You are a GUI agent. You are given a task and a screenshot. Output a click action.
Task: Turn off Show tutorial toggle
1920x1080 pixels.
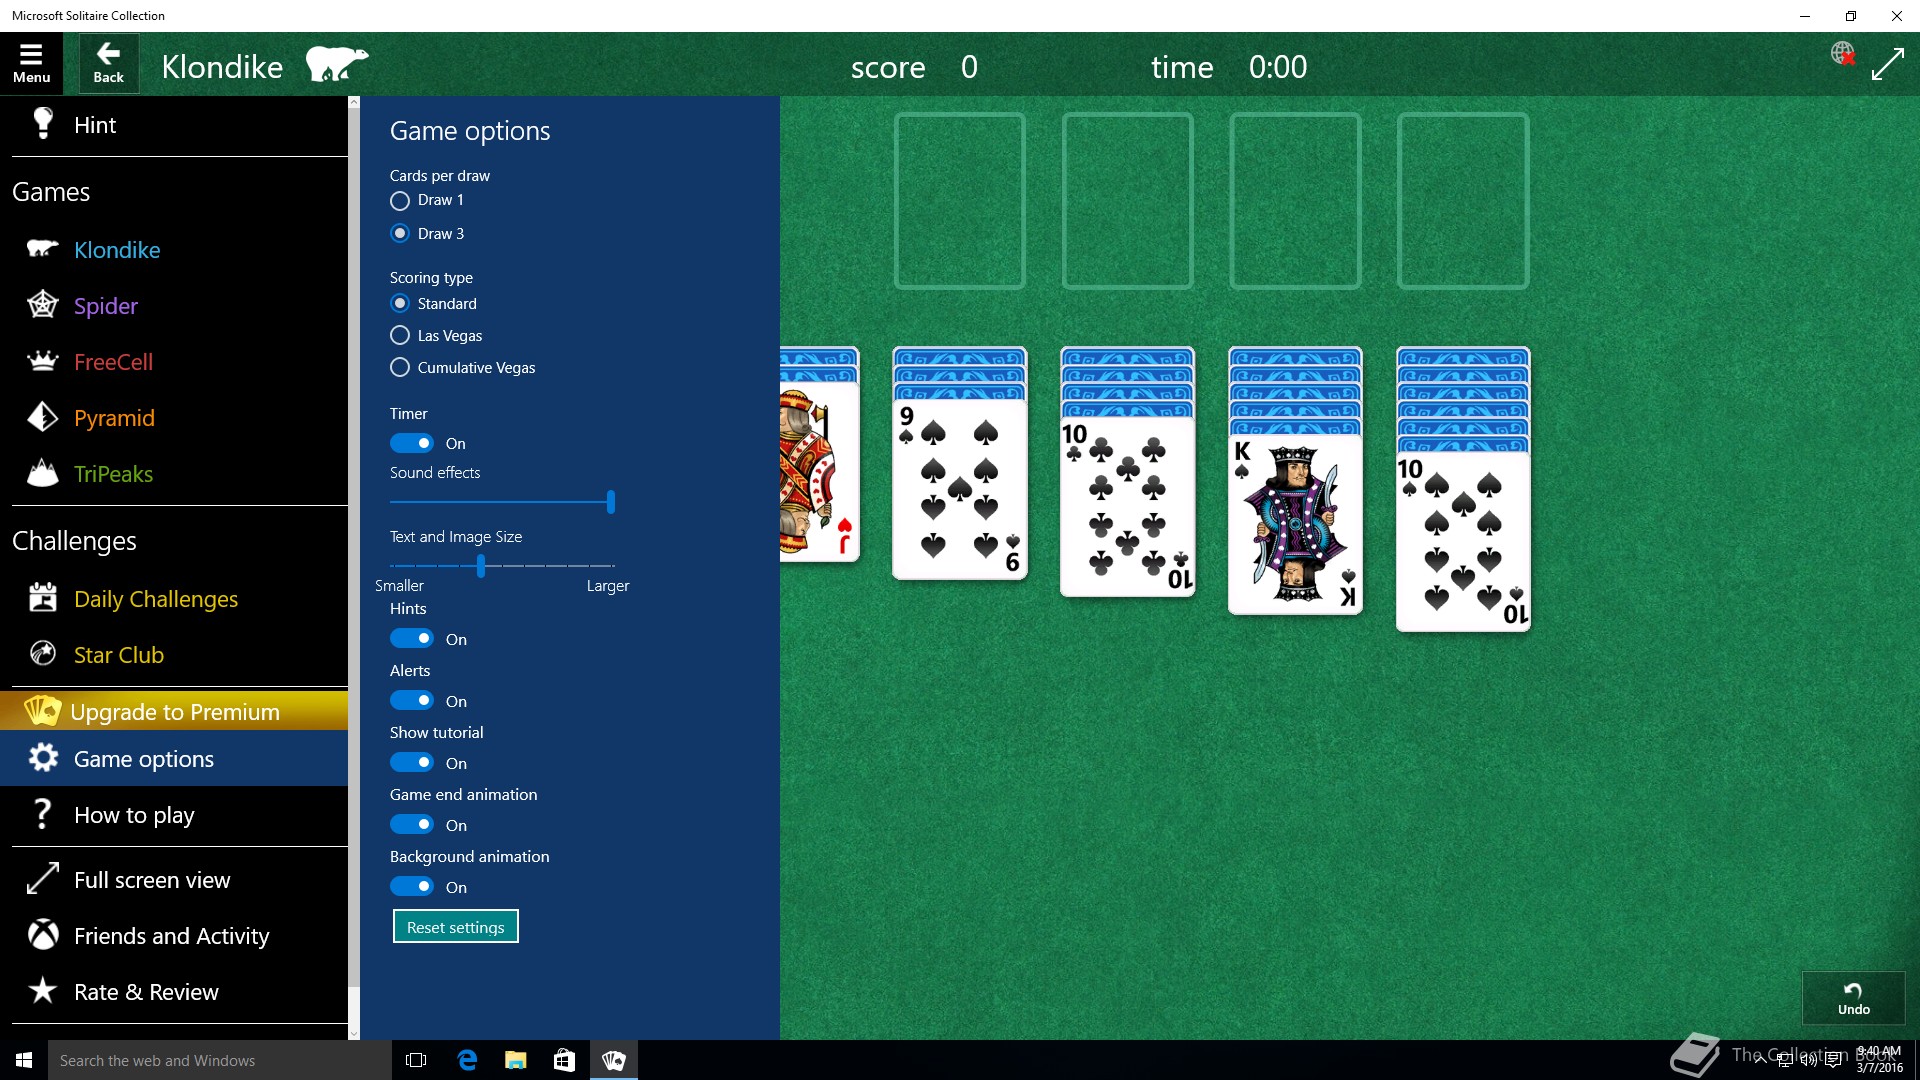[x=411, y=762]
